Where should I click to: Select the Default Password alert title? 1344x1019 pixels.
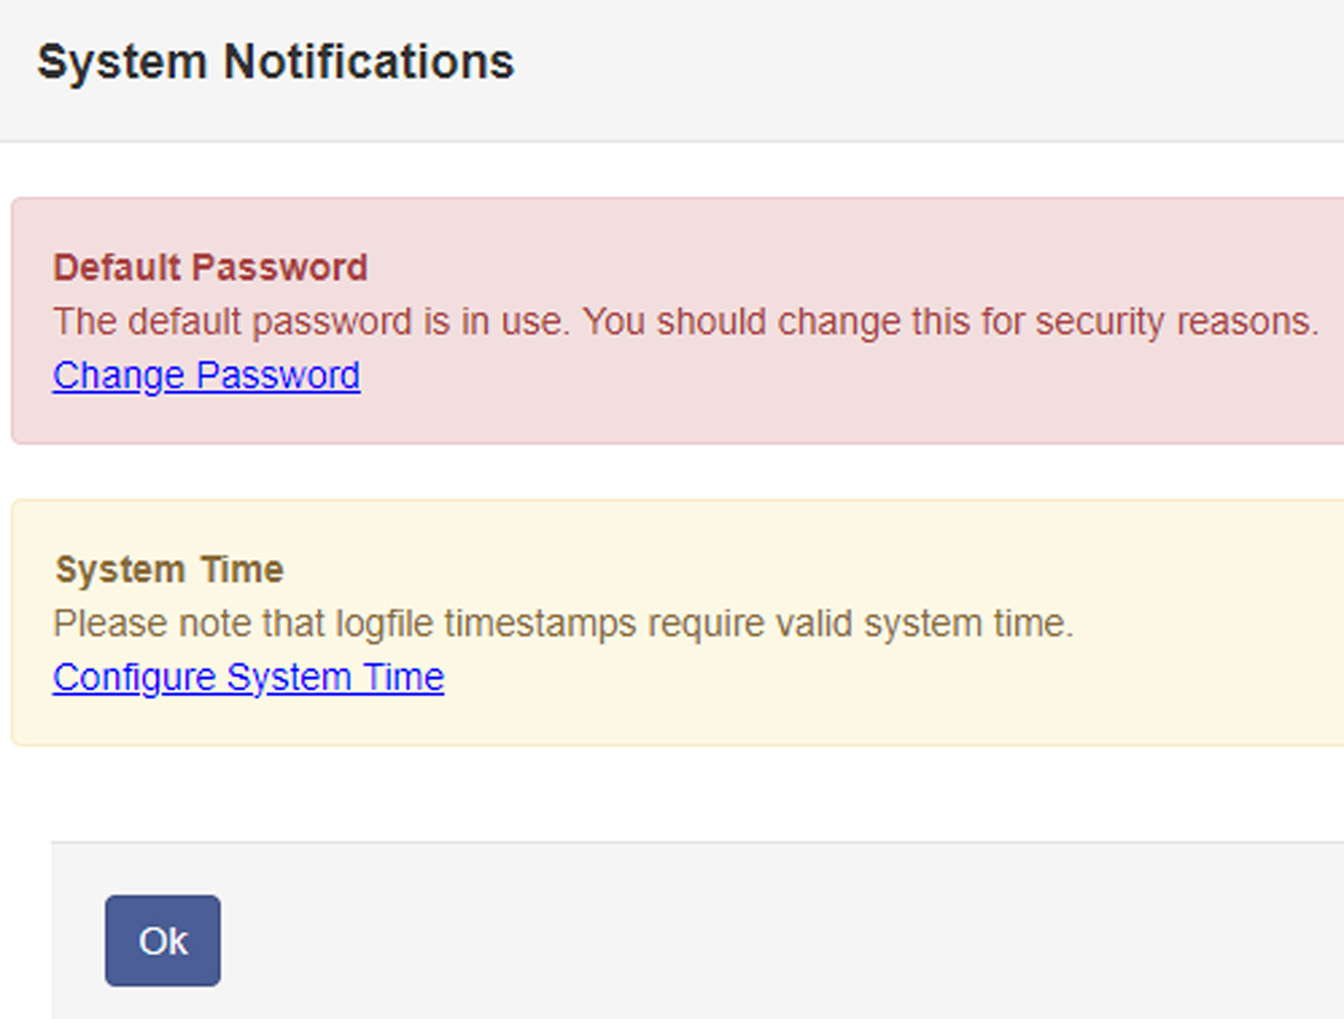pyautogui.click(x=210, y=268)
